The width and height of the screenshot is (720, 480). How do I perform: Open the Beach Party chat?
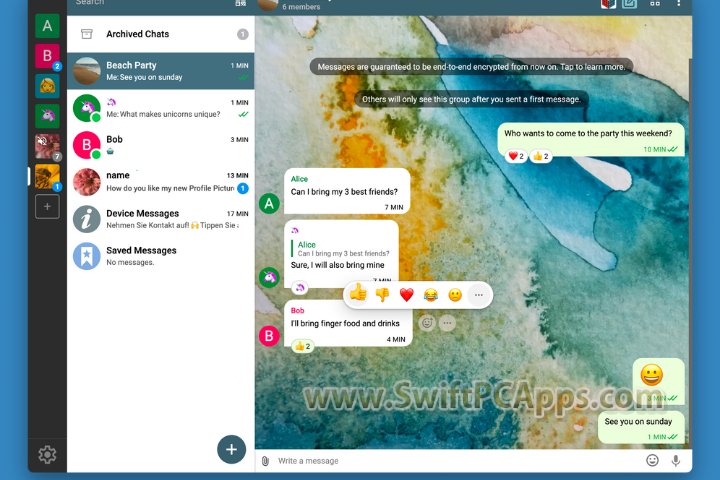click(x=161, y=71)
